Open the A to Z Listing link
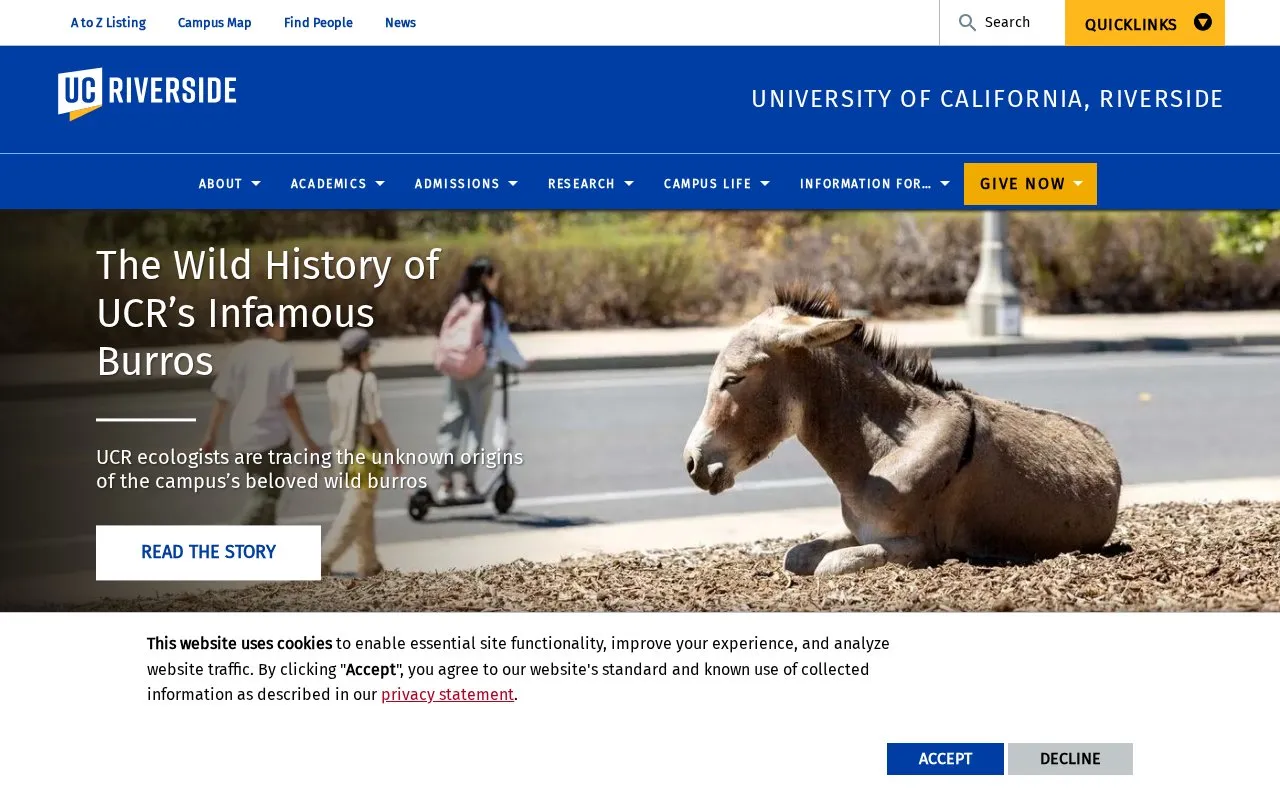 pos(108,23)
